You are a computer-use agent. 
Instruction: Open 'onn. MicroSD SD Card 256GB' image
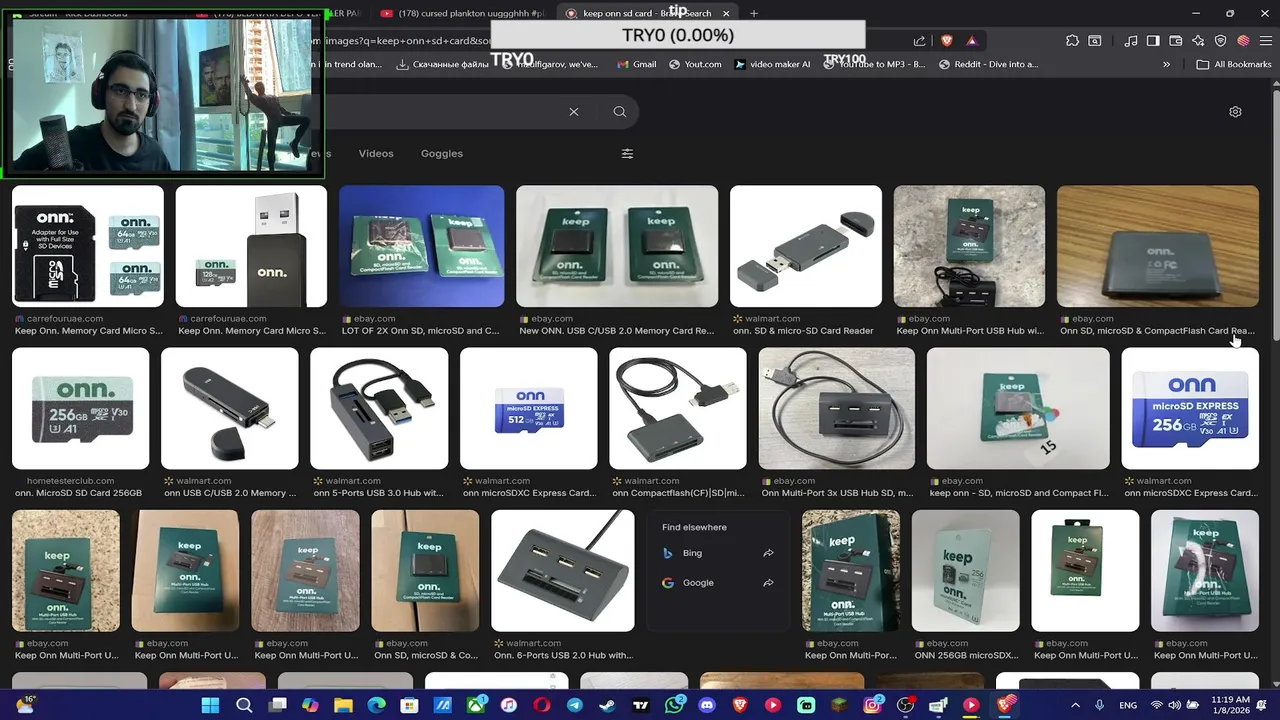80,408
